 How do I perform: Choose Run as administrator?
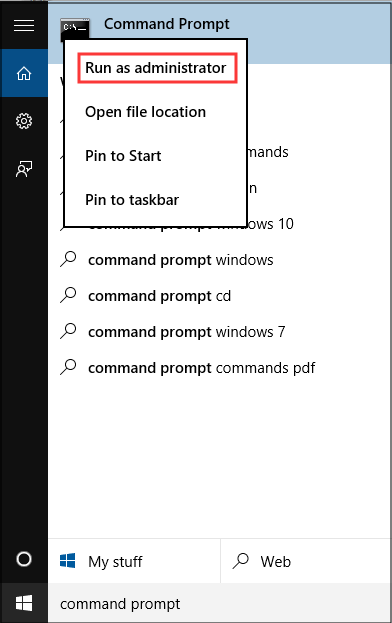(x=157, y=68)
